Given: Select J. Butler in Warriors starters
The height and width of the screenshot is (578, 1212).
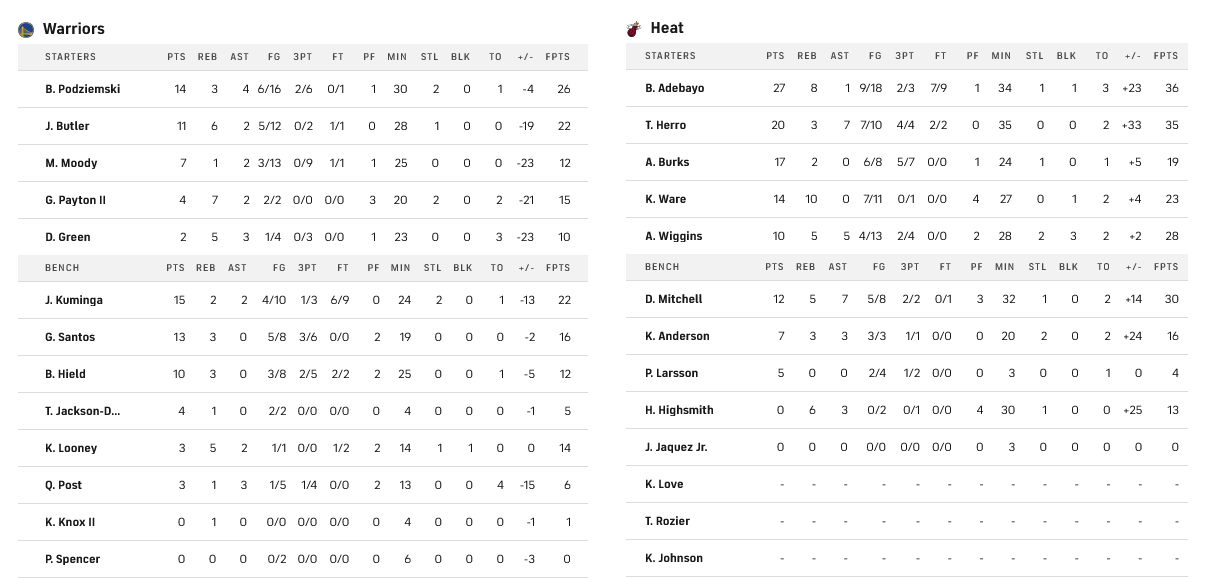Looking at the screenshot, I should 67,126.
